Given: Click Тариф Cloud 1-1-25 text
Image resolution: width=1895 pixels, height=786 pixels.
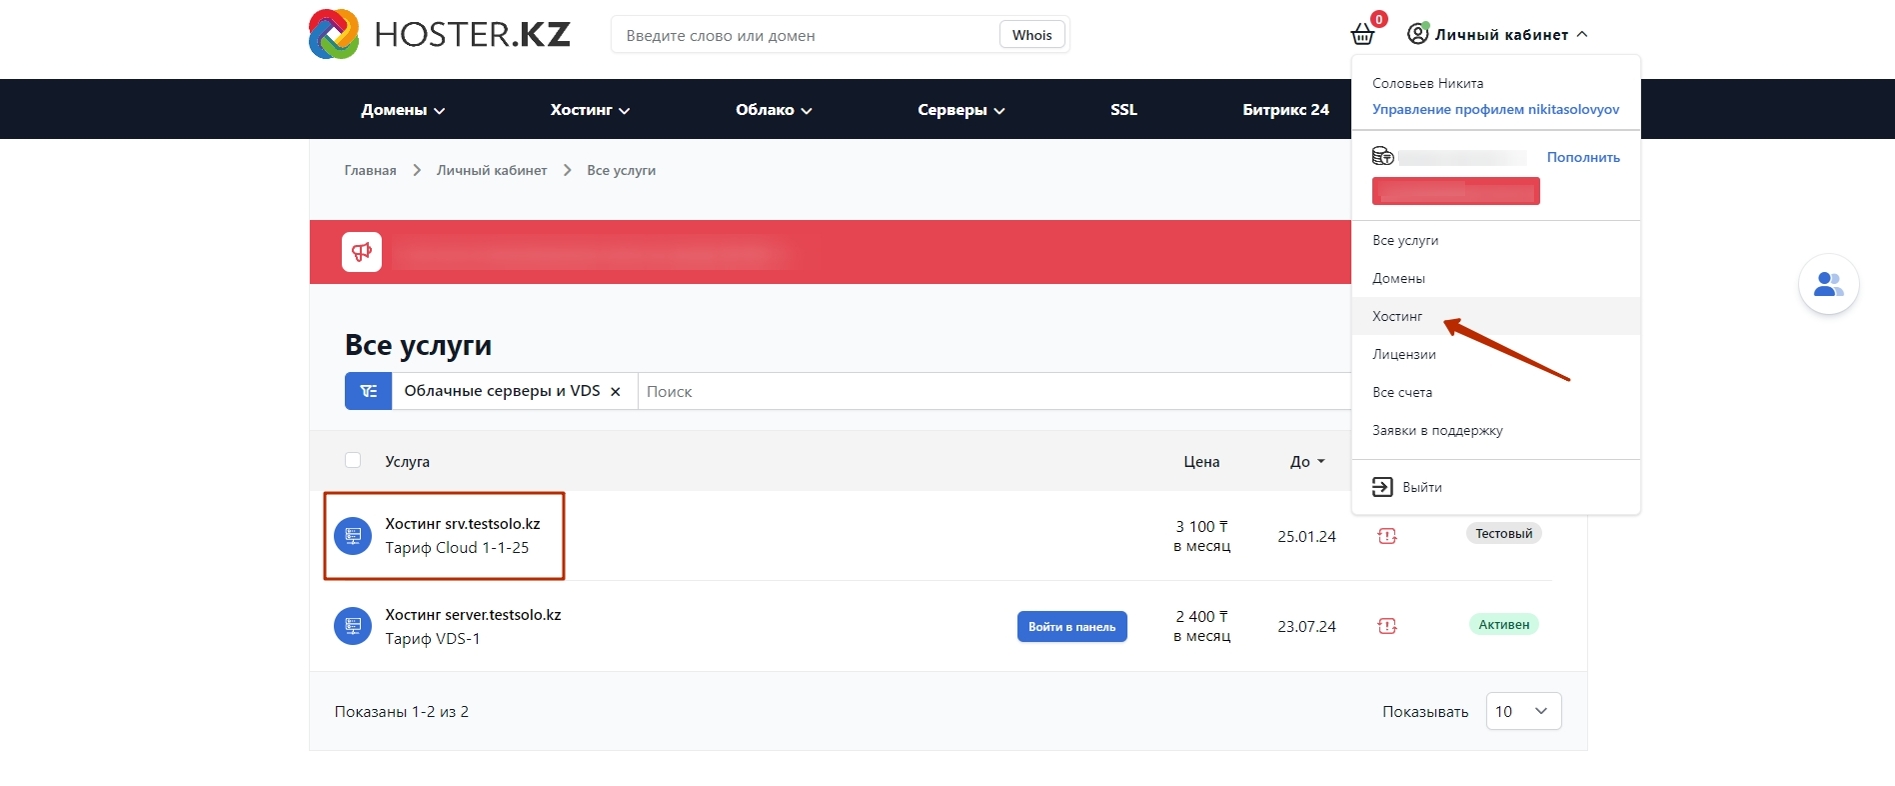Looking at the screenshot, I should 457,548.
